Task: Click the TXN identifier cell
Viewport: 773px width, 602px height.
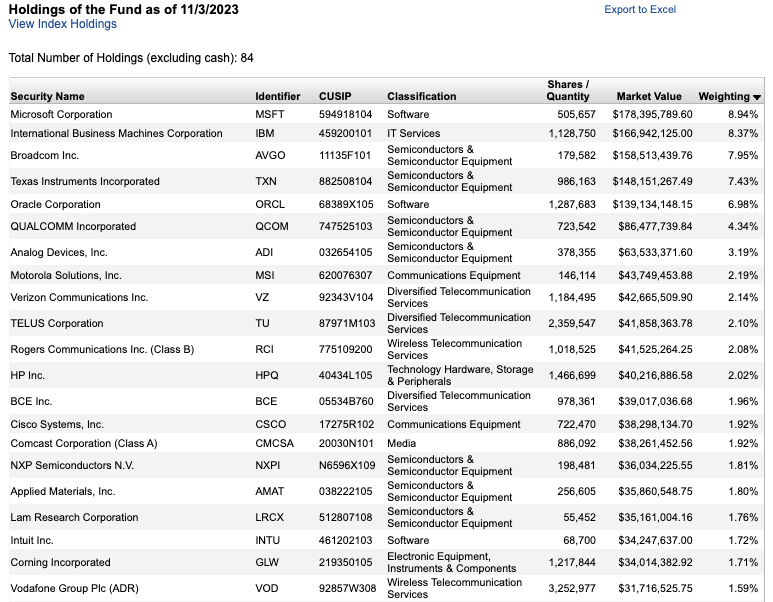Action: tap(266, 181)
